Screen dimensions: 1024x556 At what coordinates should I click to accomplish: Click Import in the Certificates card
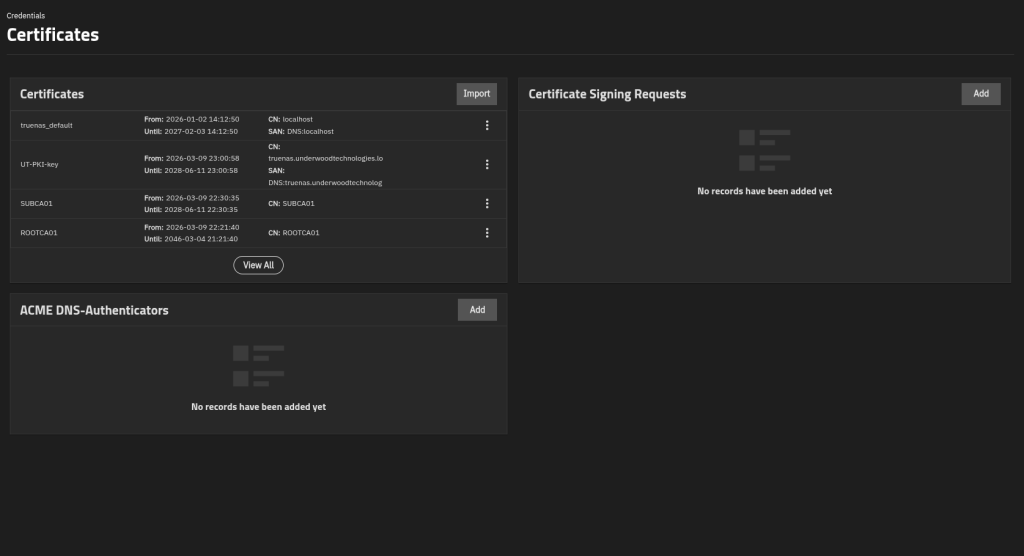[x=476, y=94]
